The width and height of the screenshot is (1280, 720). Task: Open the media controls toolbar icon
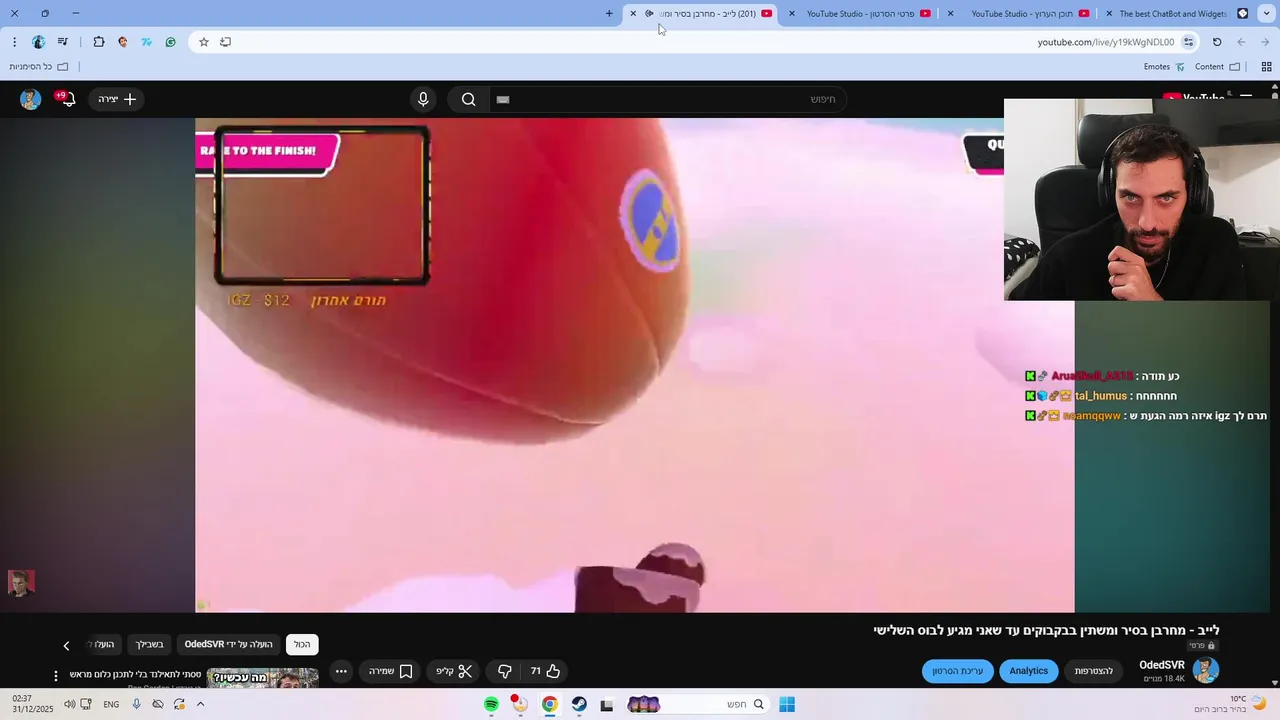63,42
